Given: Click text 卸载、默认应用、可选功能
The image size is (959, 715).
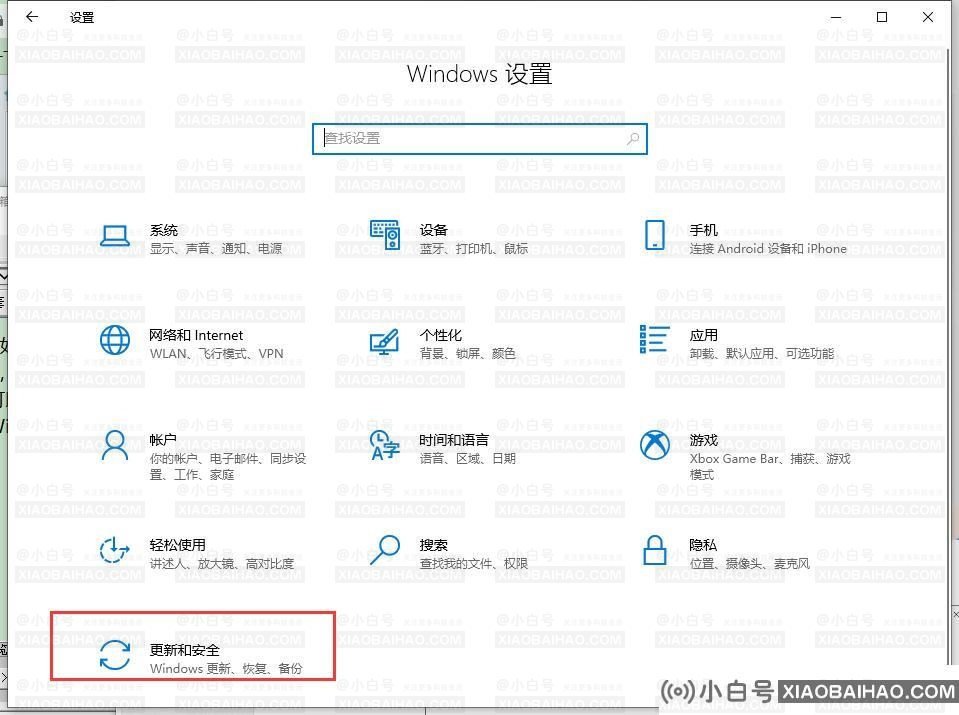Looking at the screenshot, I should 761,354.
